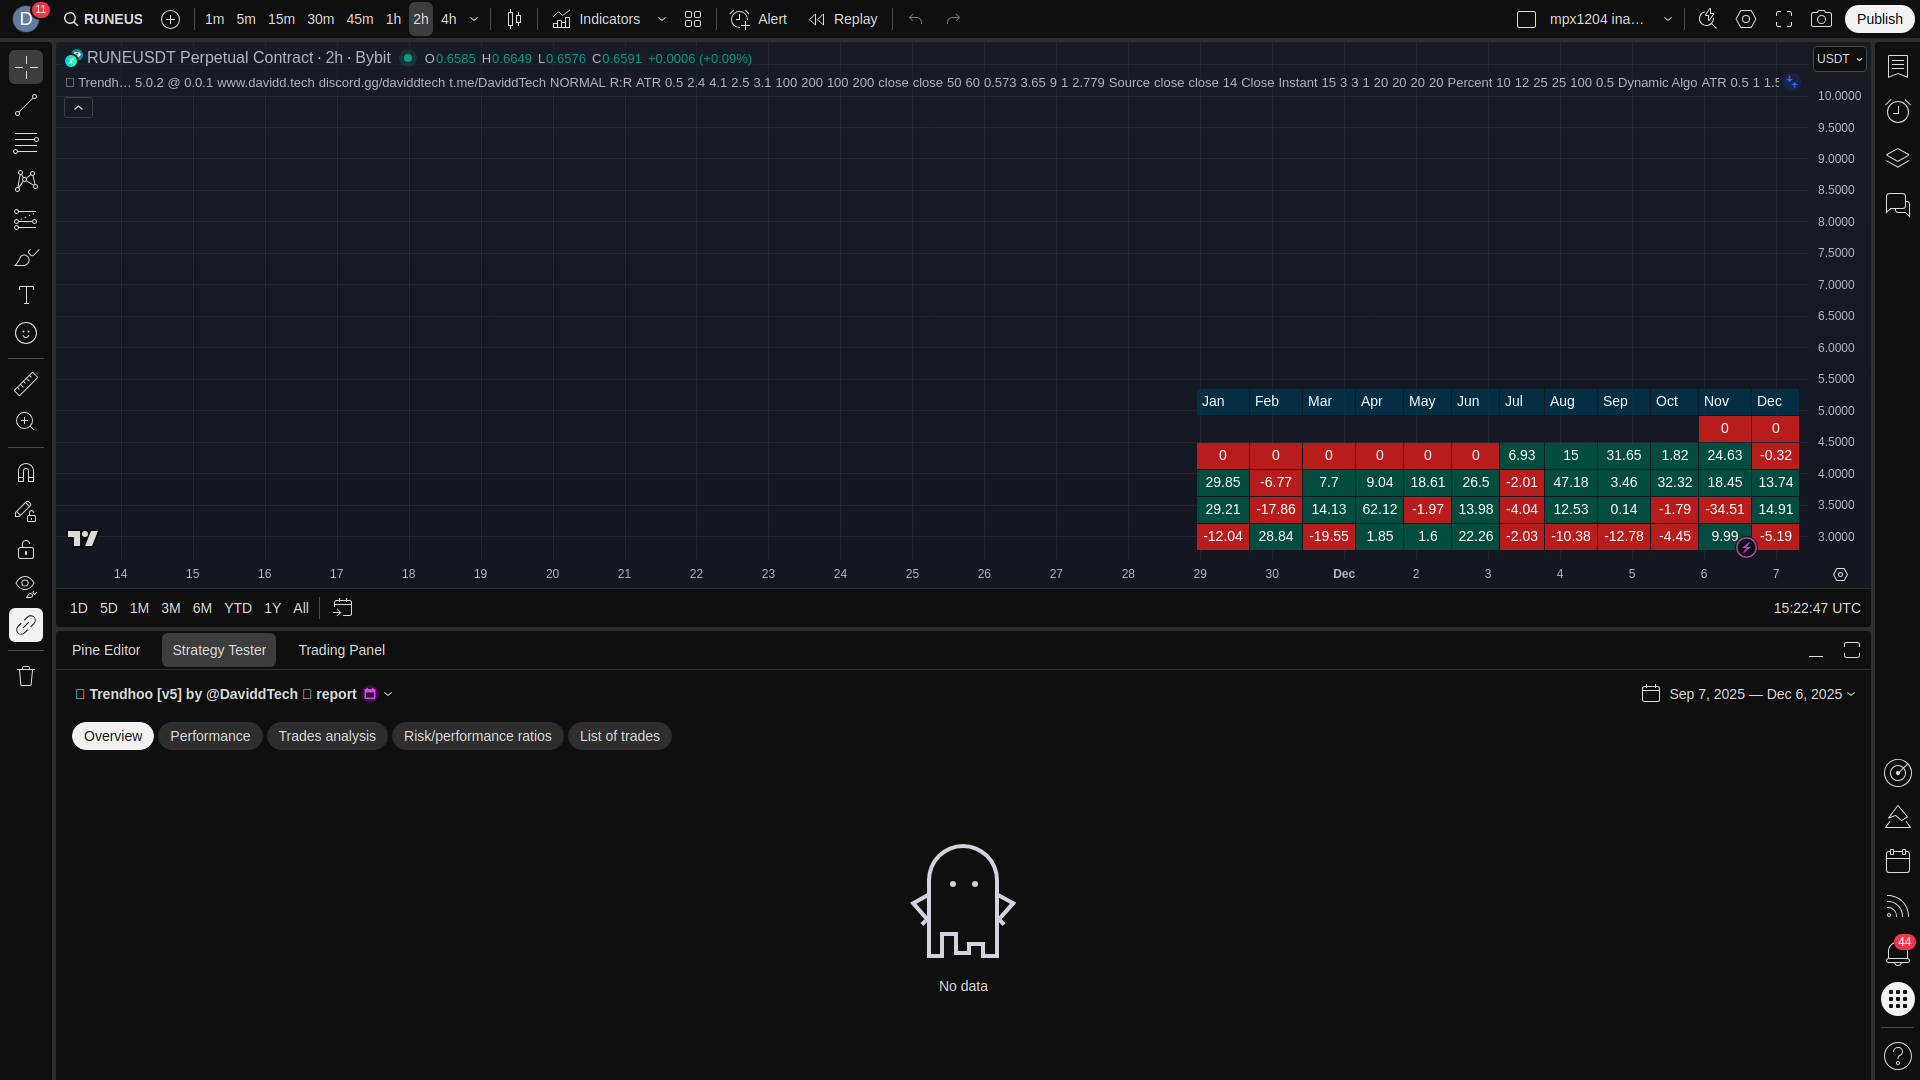Open the USDT currency dropdown

(x=1839, y=59)
